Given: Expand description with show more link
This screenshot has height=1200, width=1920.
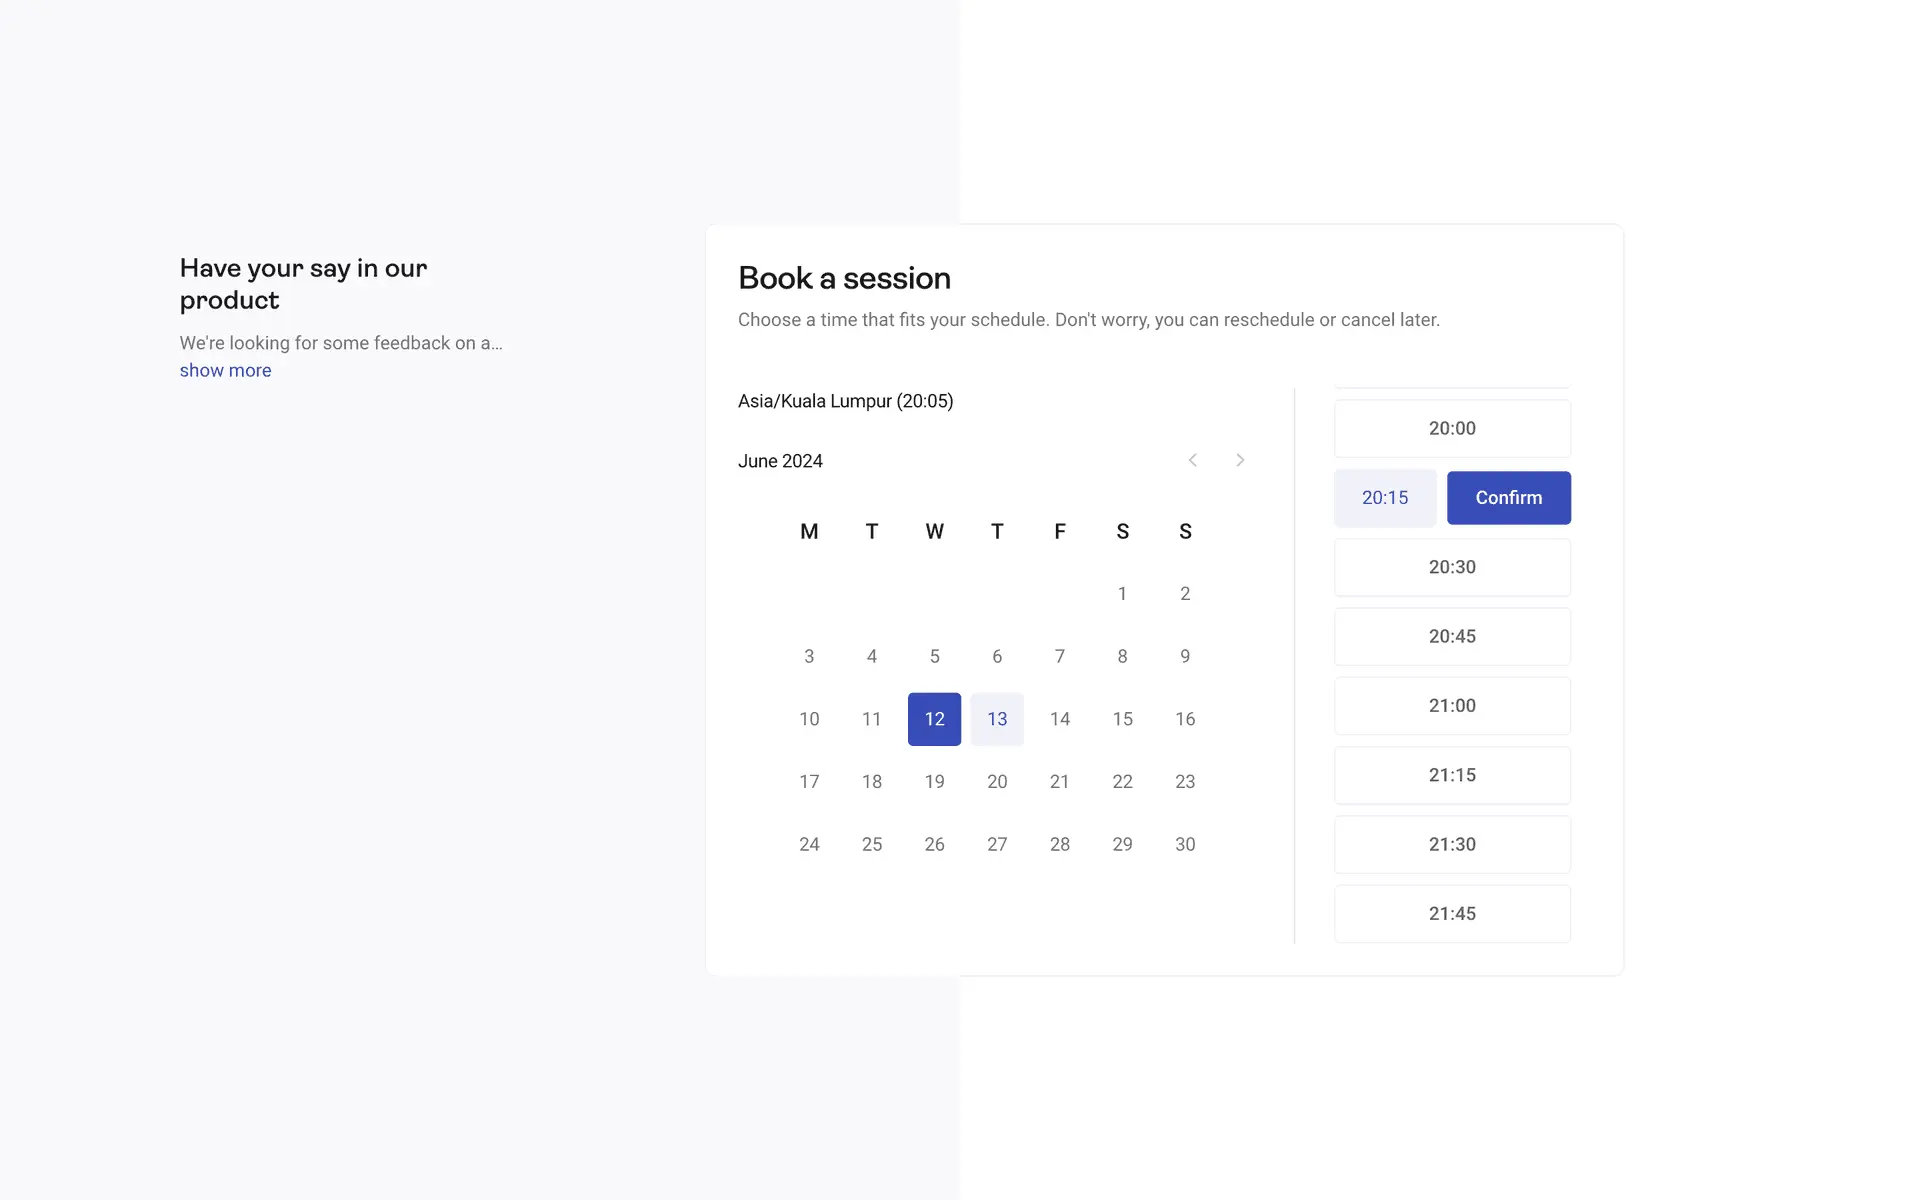Looking at the screenshot, I should click(225, 370).
